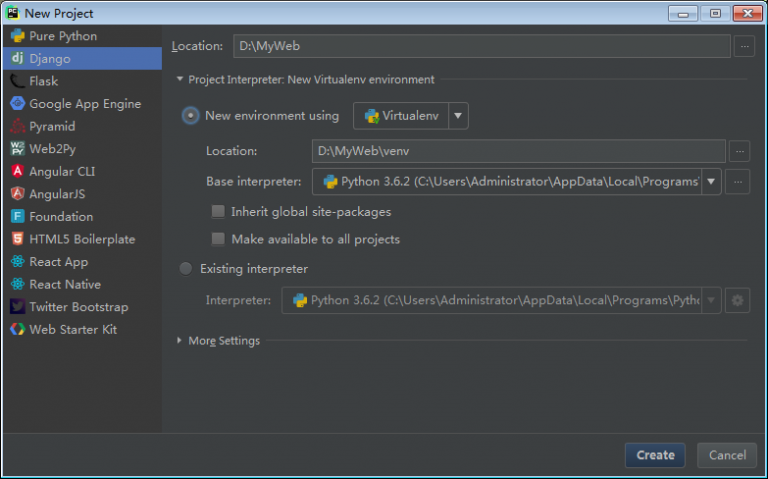The height and width of the screenshot is (479, 768).
Task: Select Pure Python in project list
Action: (x=63, y=36)
